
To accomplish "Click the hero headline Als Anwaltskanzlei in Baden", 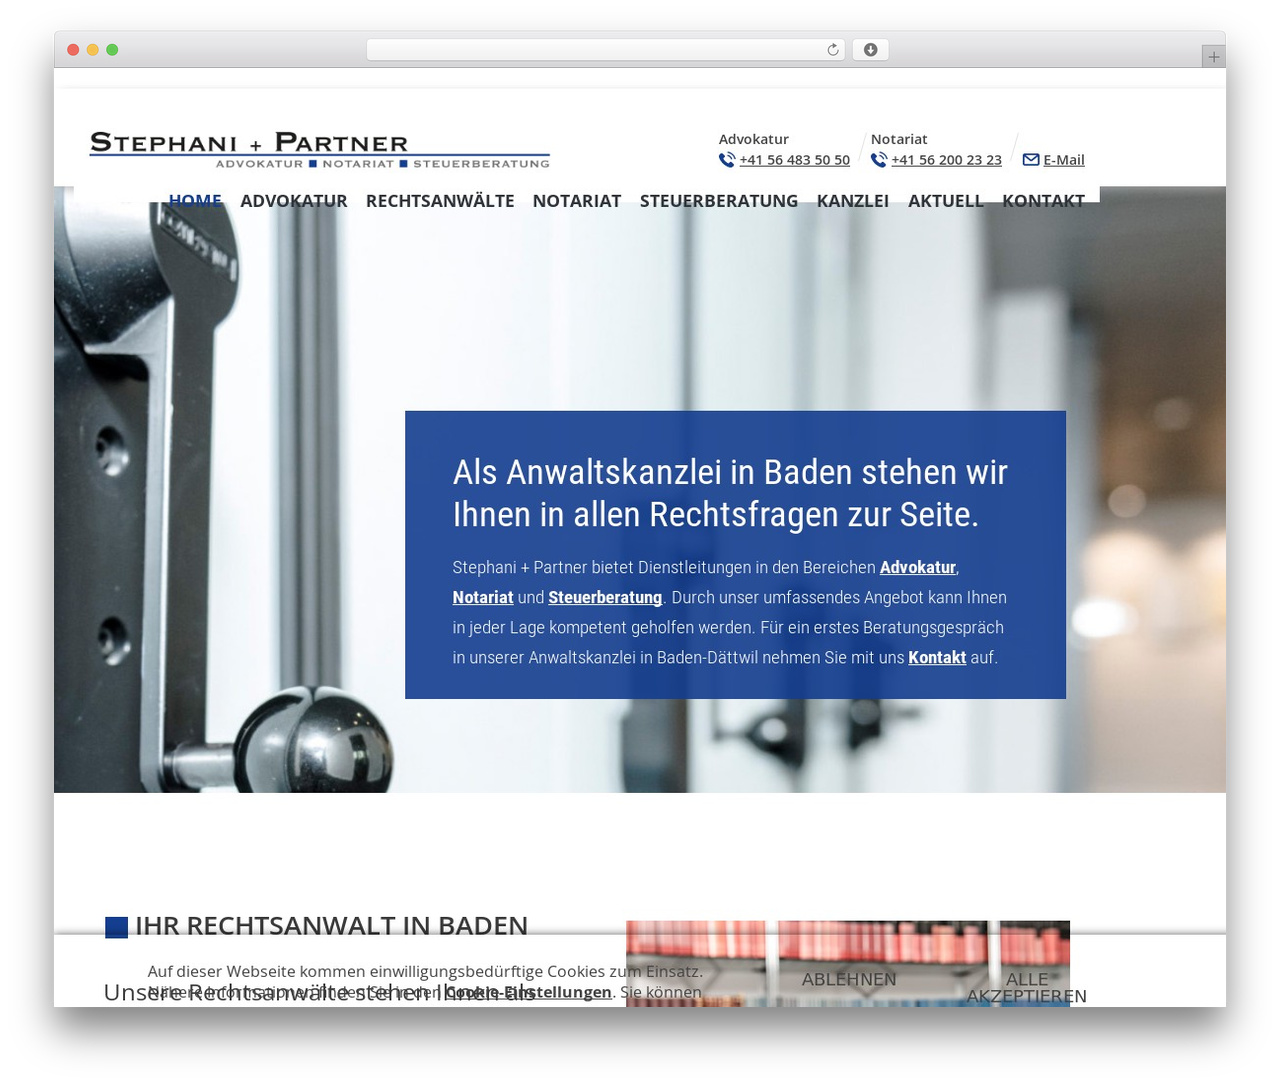I will pos(730,493).
